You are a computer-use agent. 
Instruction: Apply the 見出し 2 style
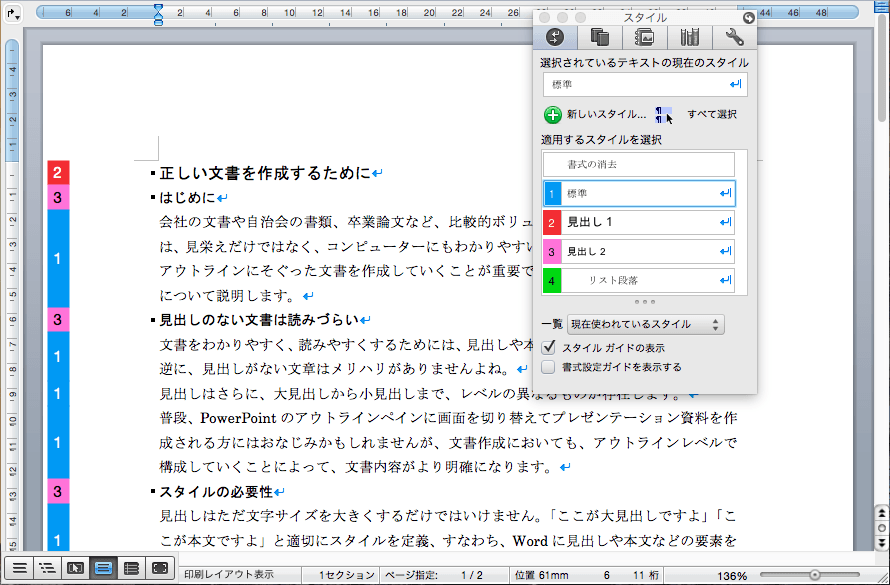639,251
